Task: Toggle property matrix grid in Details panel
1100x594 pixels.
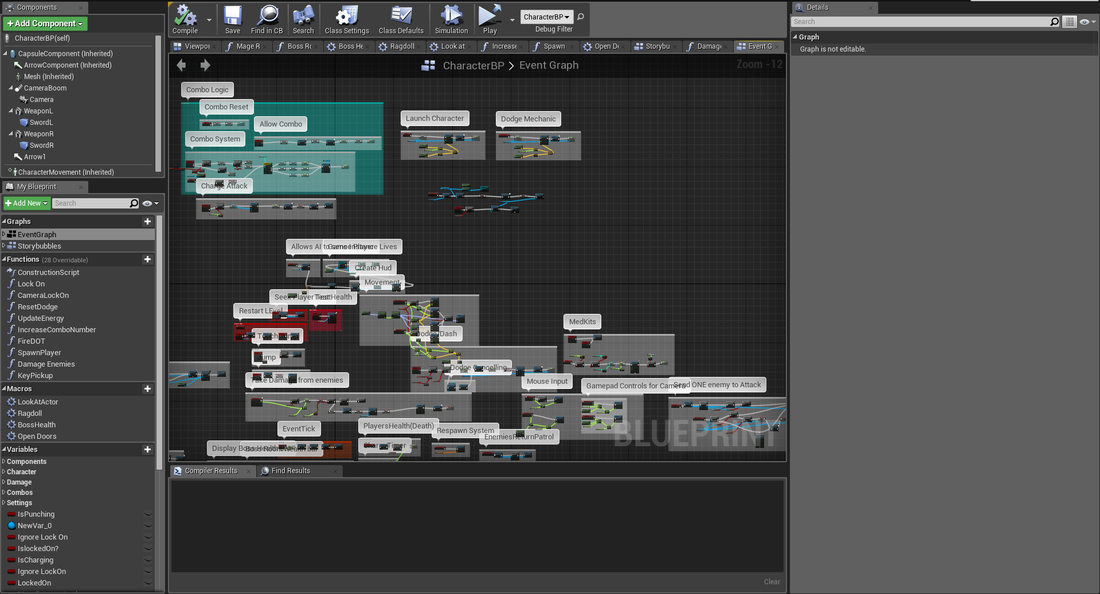Action: coord(1069,21)
